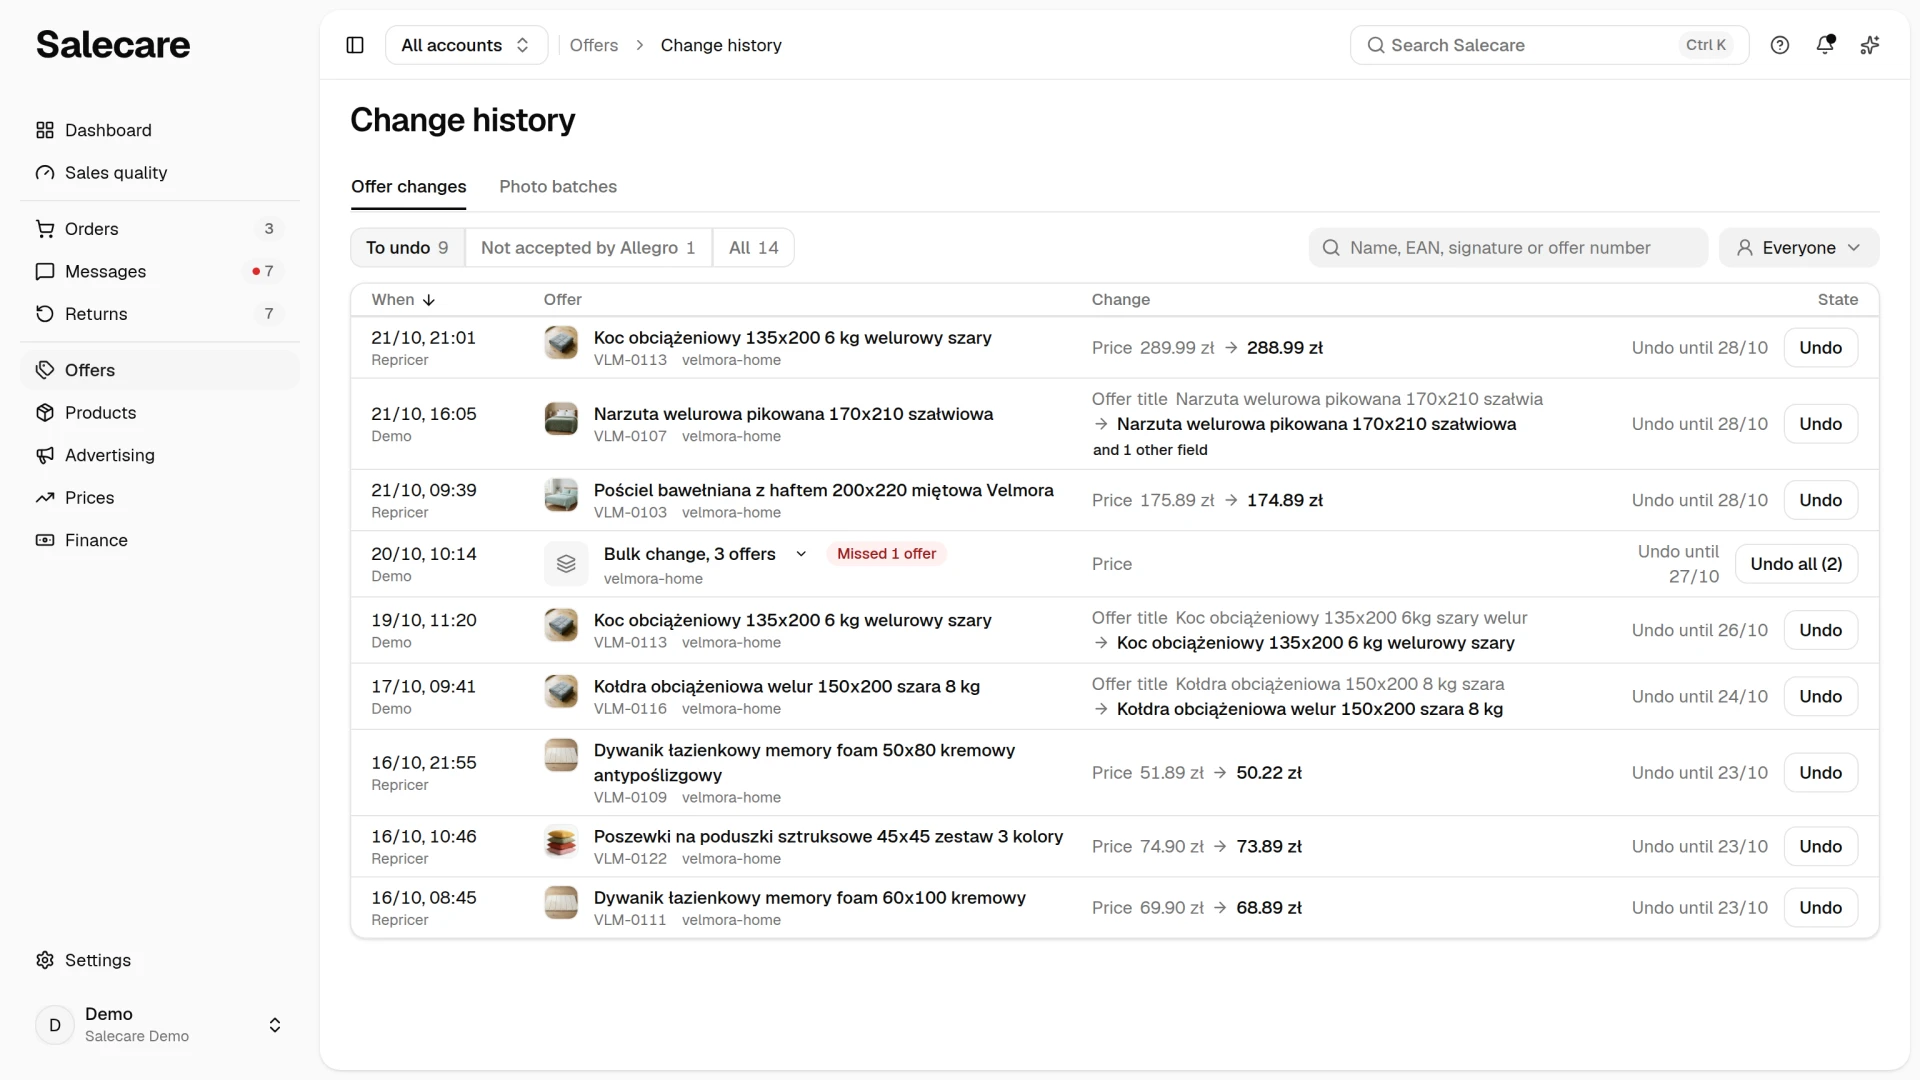Screen dimensions: 1920x1080
Task: Select Offers in sidebar
Action: [160, 370]
